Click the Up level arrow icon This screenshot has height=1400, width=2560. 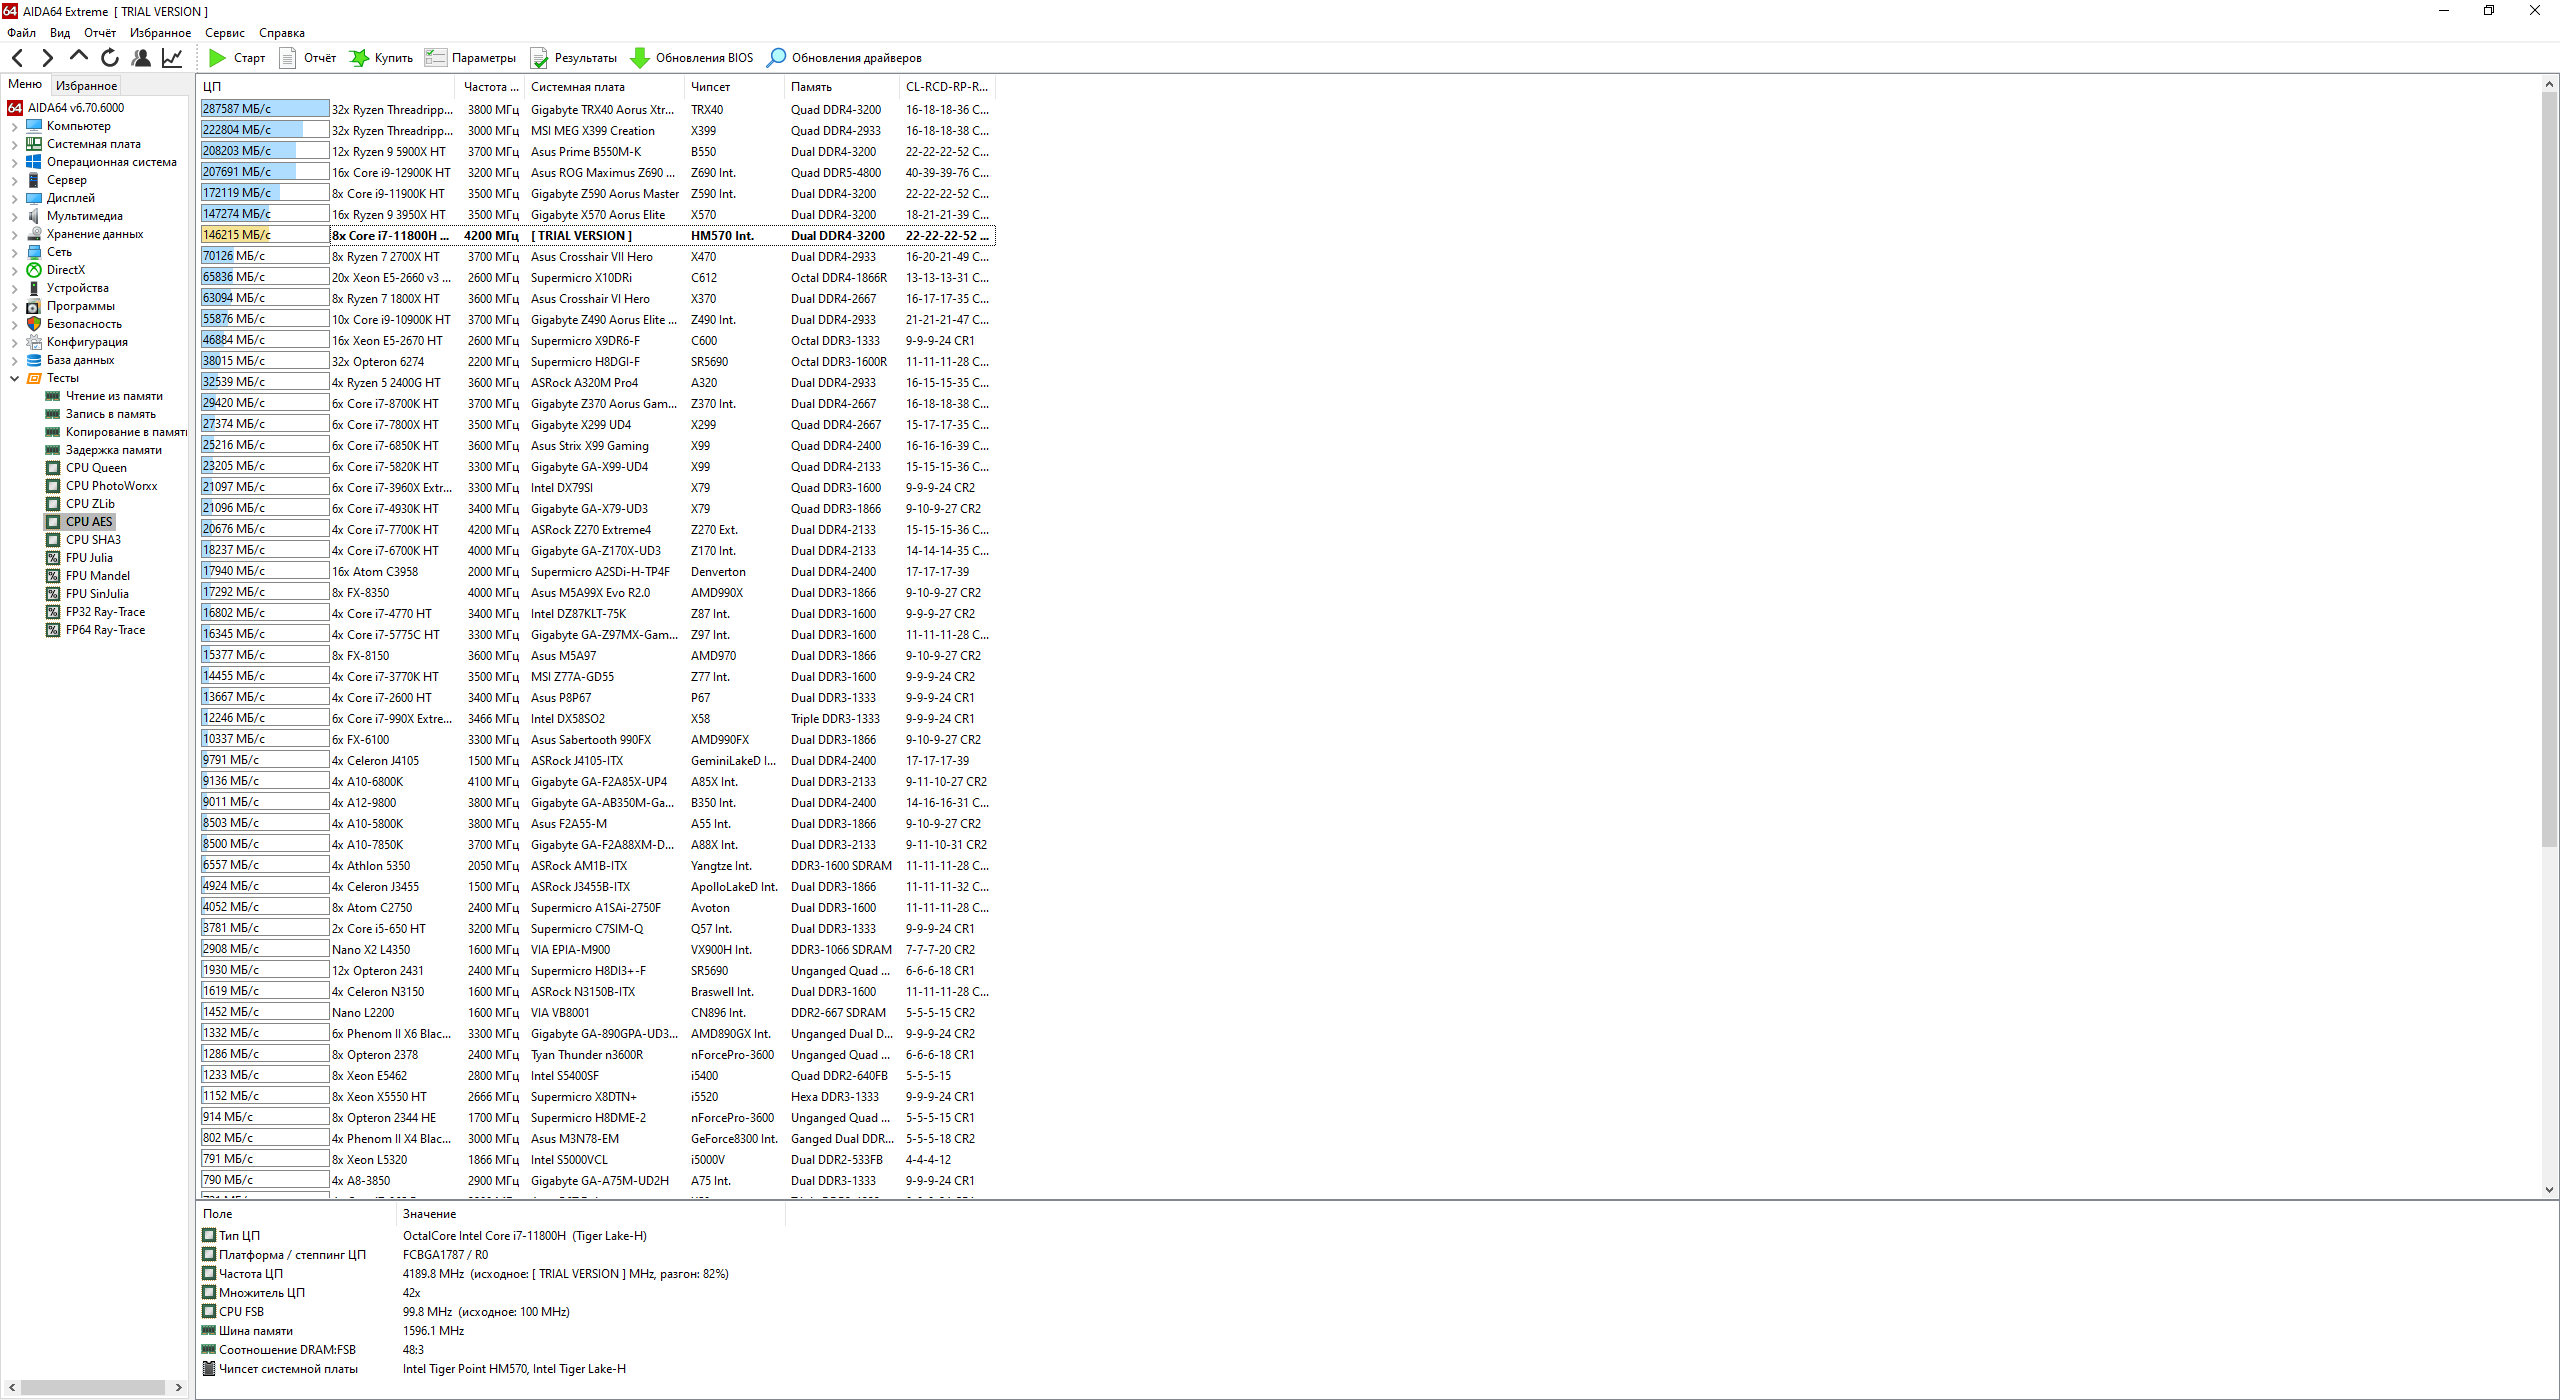click(x=79, y=57)
